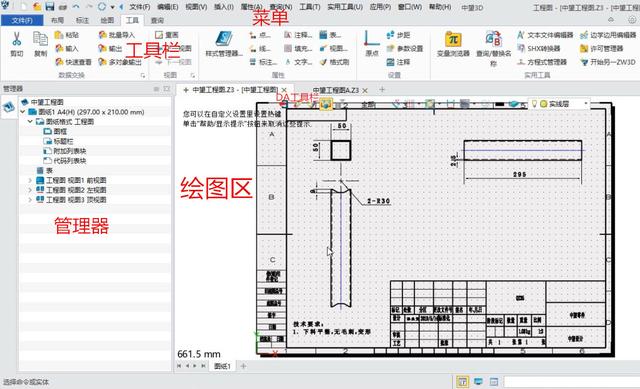
Task: Open the License Manager (许可管理器)
Action: point(602,49)
